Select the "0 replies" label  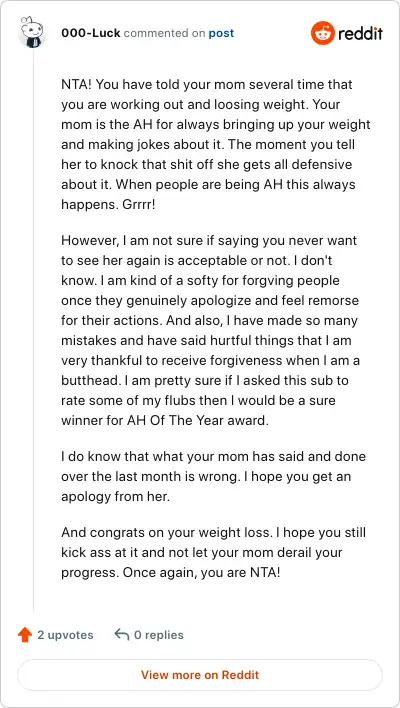pyautogui.click(x=159, y=635)
